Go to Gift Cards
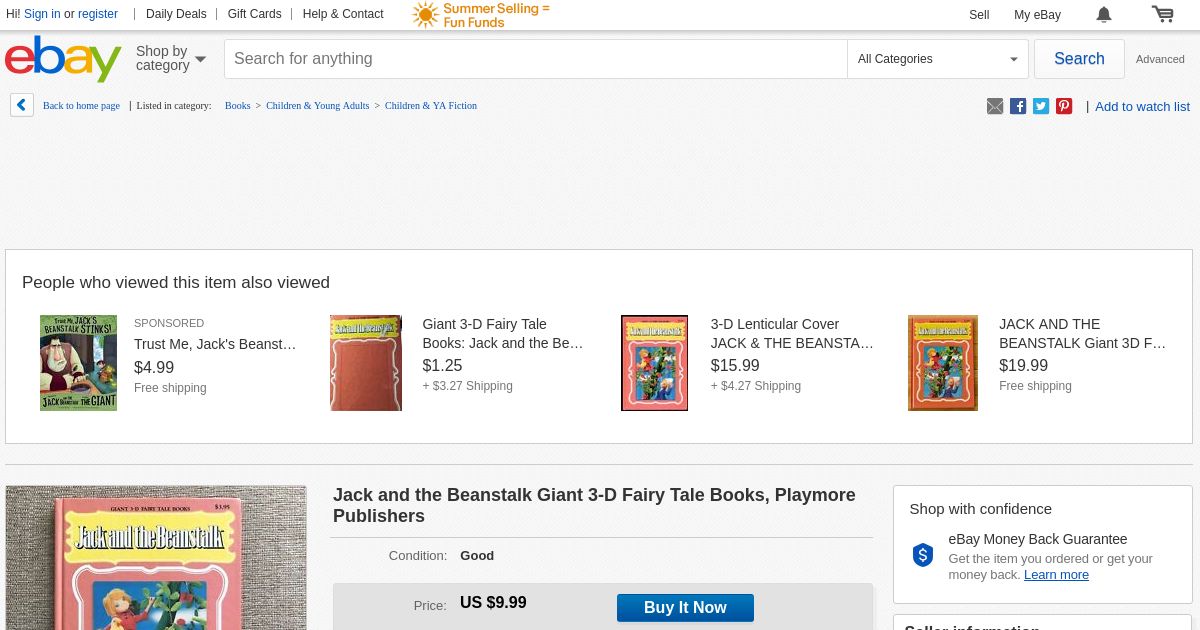Image resolution: width=1200 pixels, height=630 pixels. coord(254,14)
